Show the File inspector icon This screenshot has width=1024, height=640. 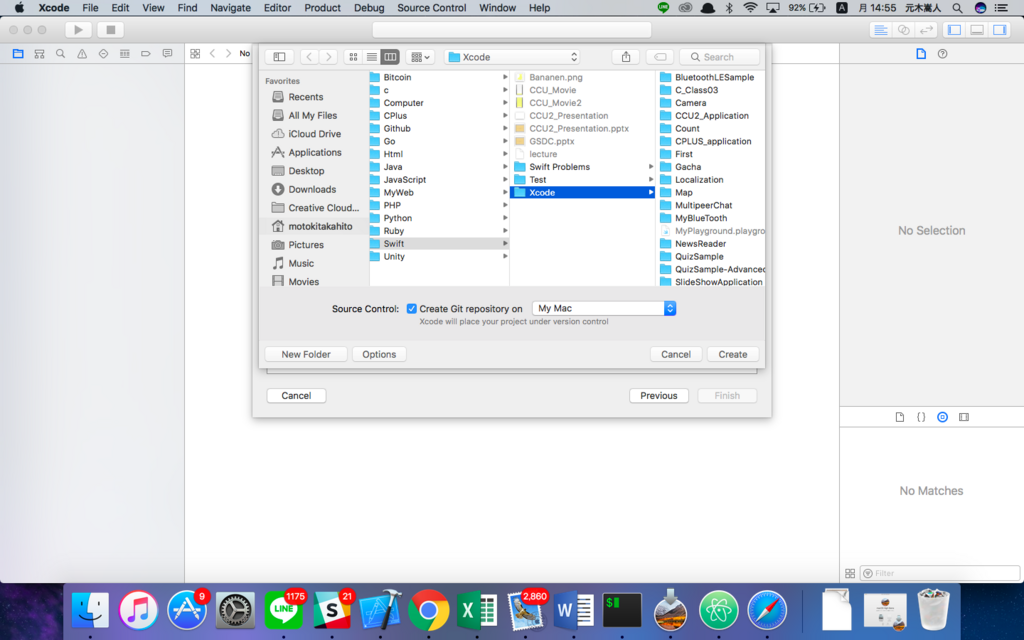pyautogui.click(x=921, y=54)
